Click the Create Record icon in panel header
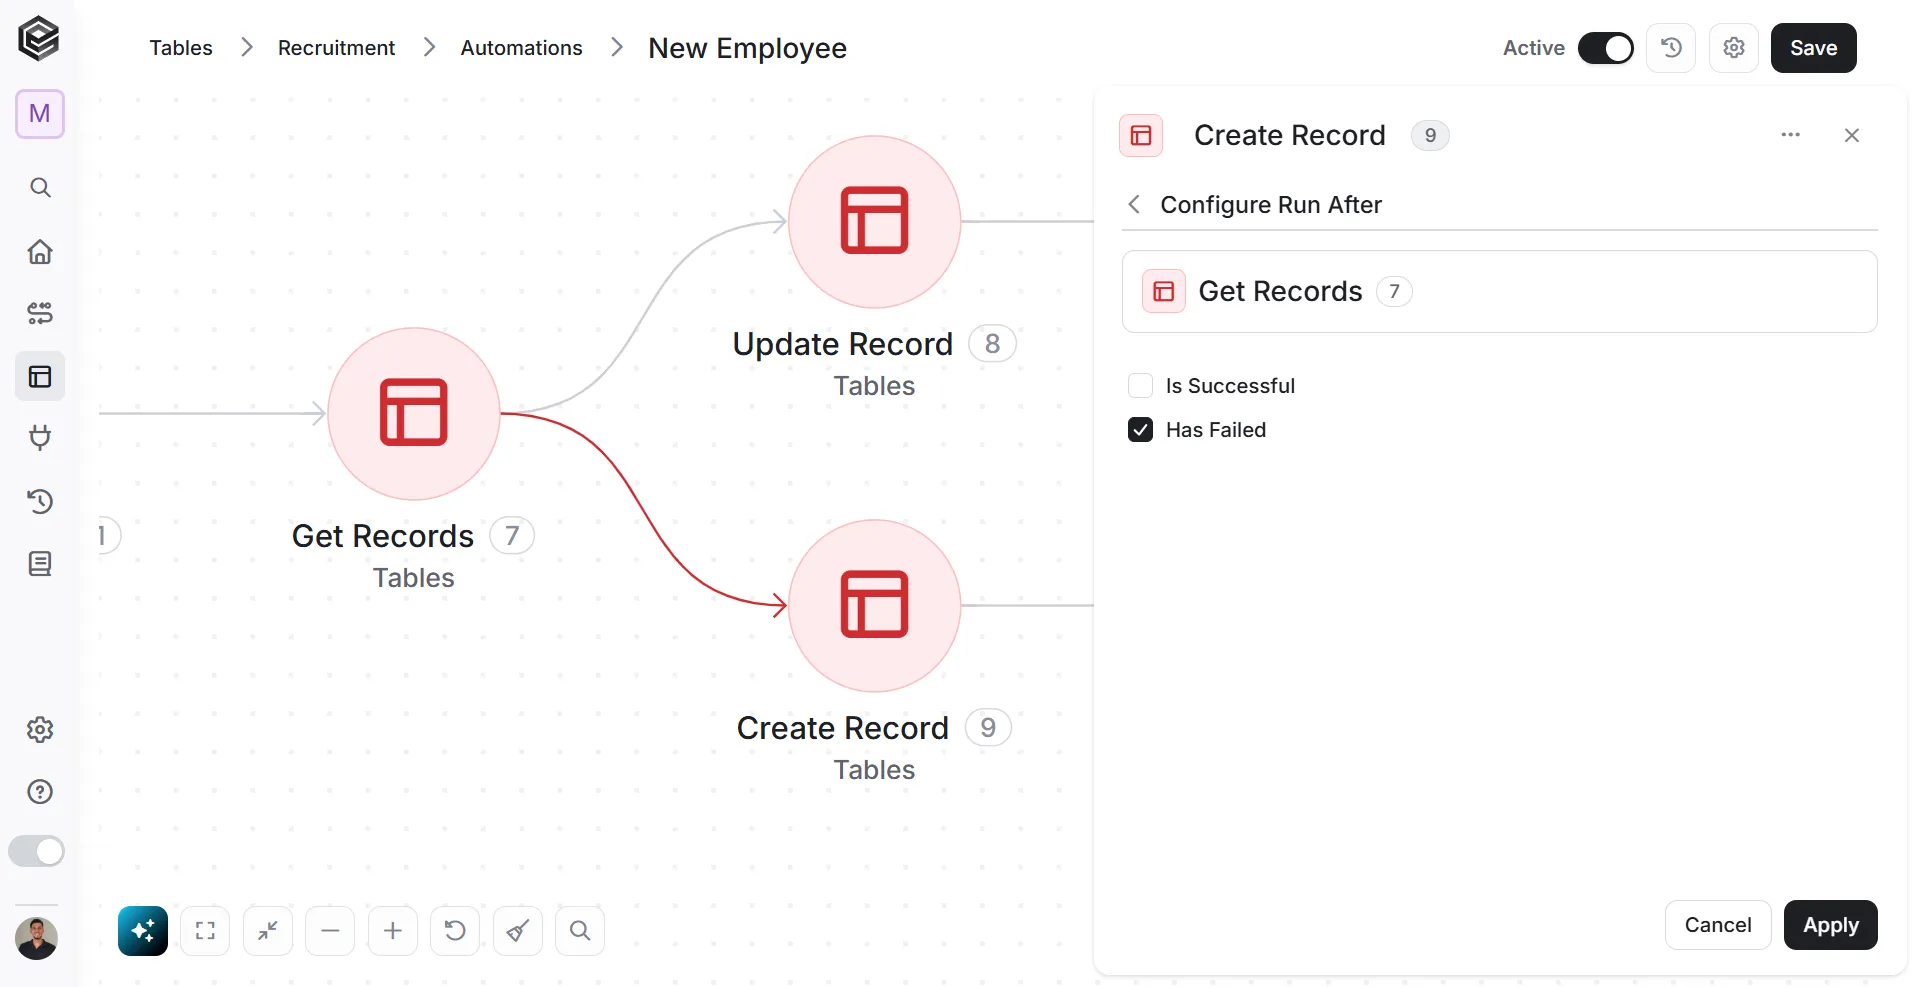 1141,135
